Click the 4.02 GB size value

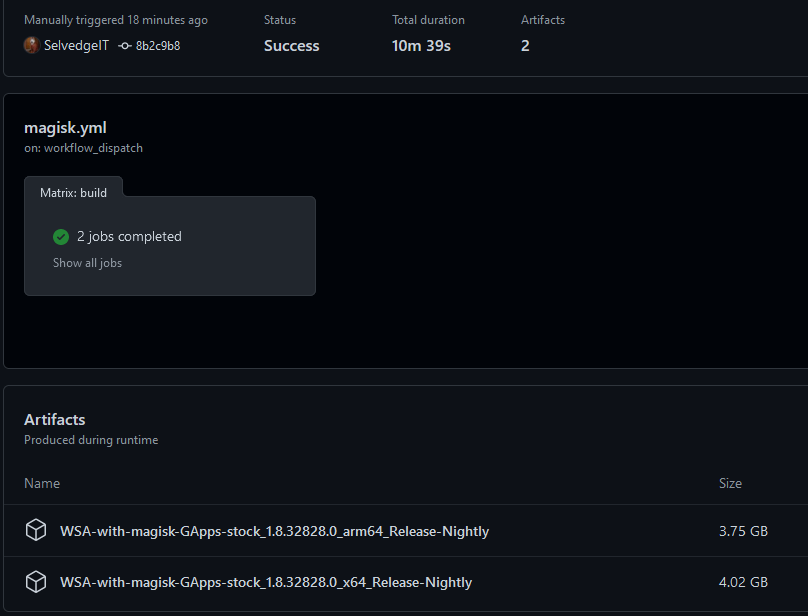[743, 582]
